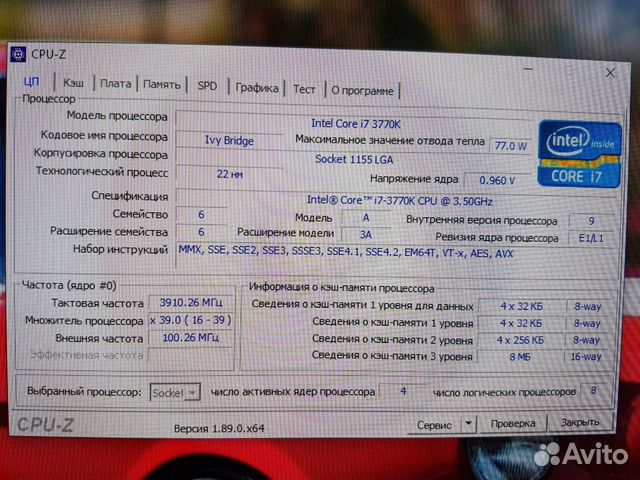Viewport: 640px width, 480px height.
Task: Click the 8-way value for level 2 cache
Action: 586,340
